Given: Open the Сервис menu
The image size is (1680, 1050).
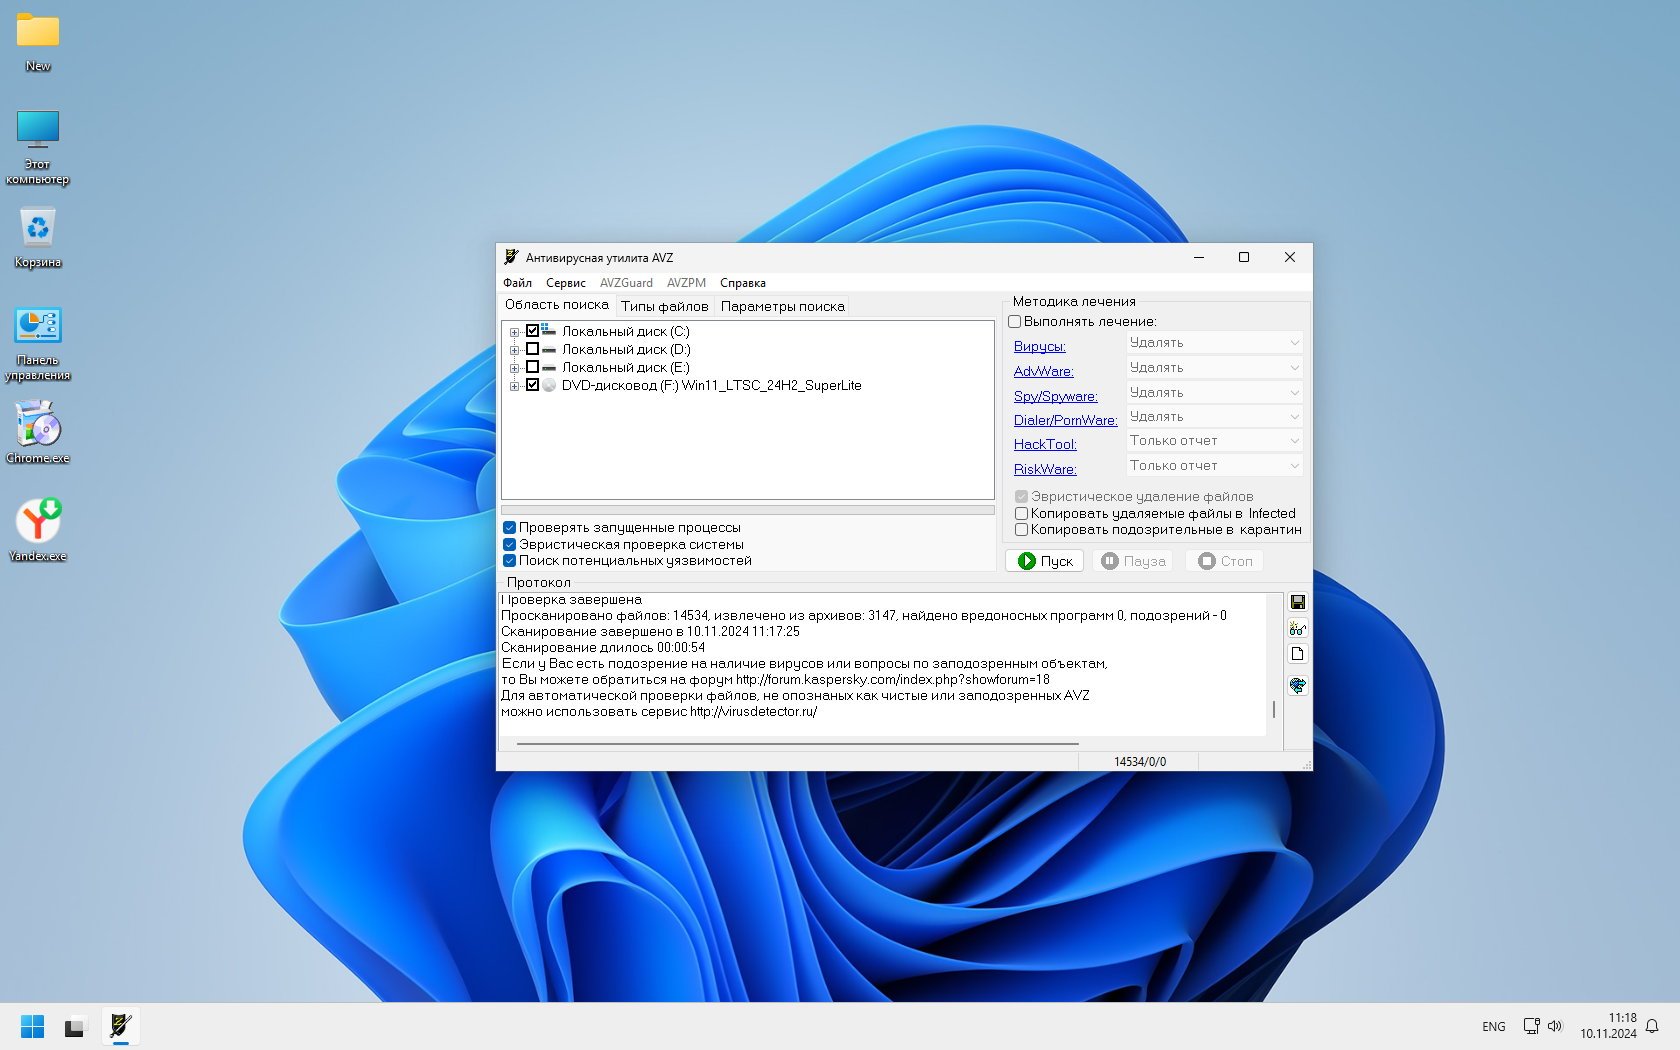Looking at the screenshot, I should point(565,283).
